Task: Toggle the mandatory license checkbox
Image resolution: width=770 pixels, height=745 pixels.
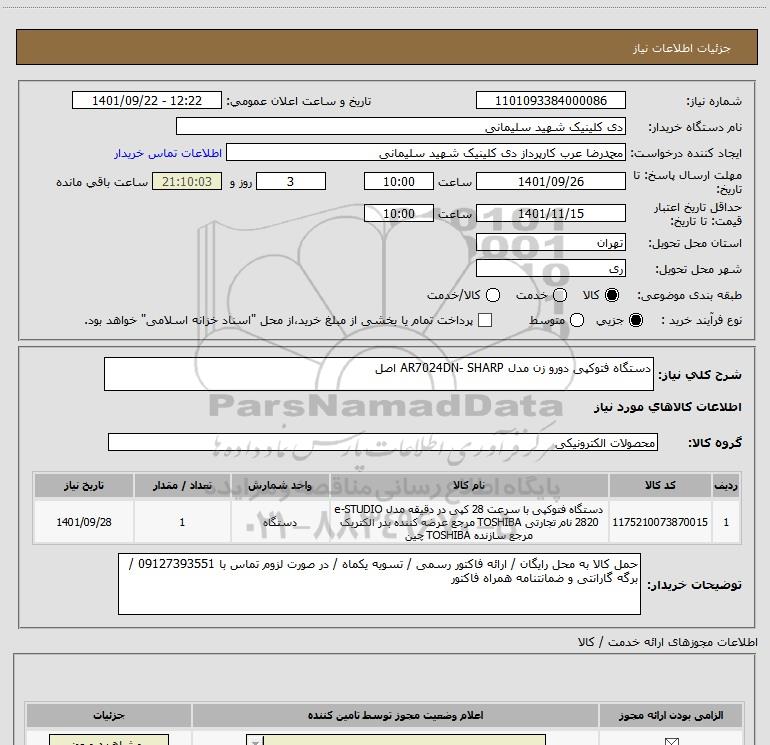Action: [671, 741]
